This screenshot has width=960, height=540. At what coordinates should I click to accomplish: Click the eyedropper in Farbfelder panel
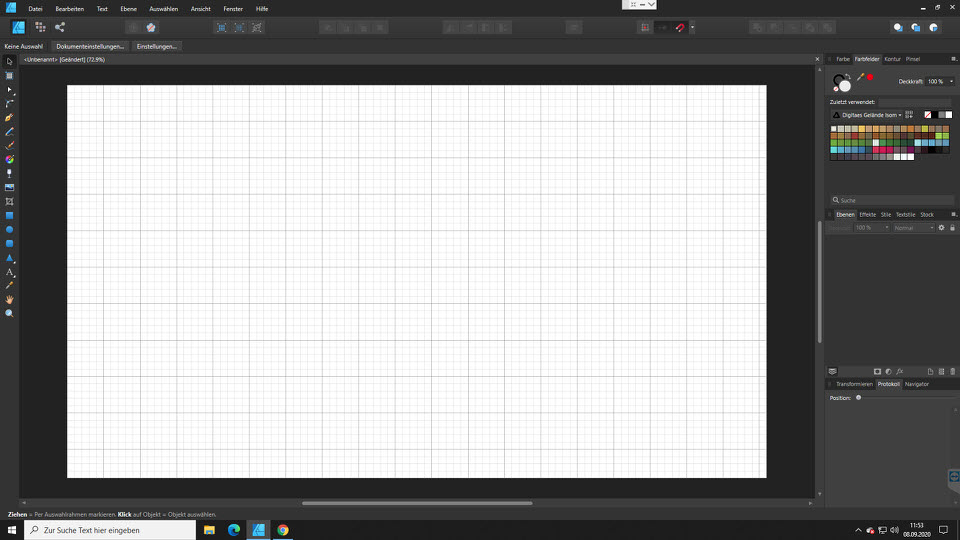point(860,77)
